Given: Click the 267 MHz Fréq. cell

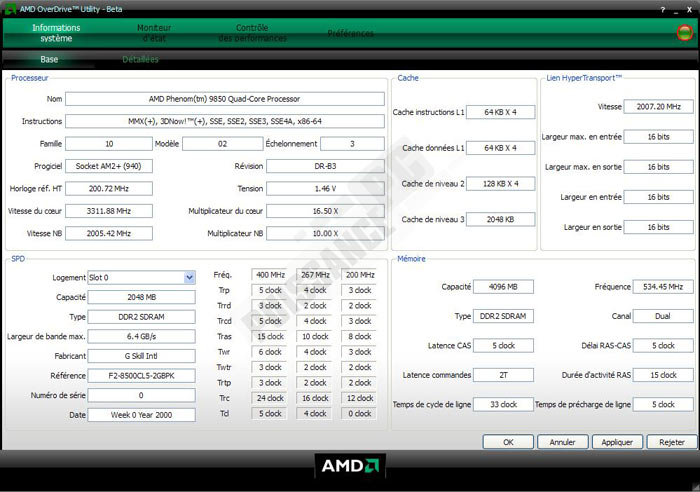Looking at the screenshot, I should (x=315, y=275).
